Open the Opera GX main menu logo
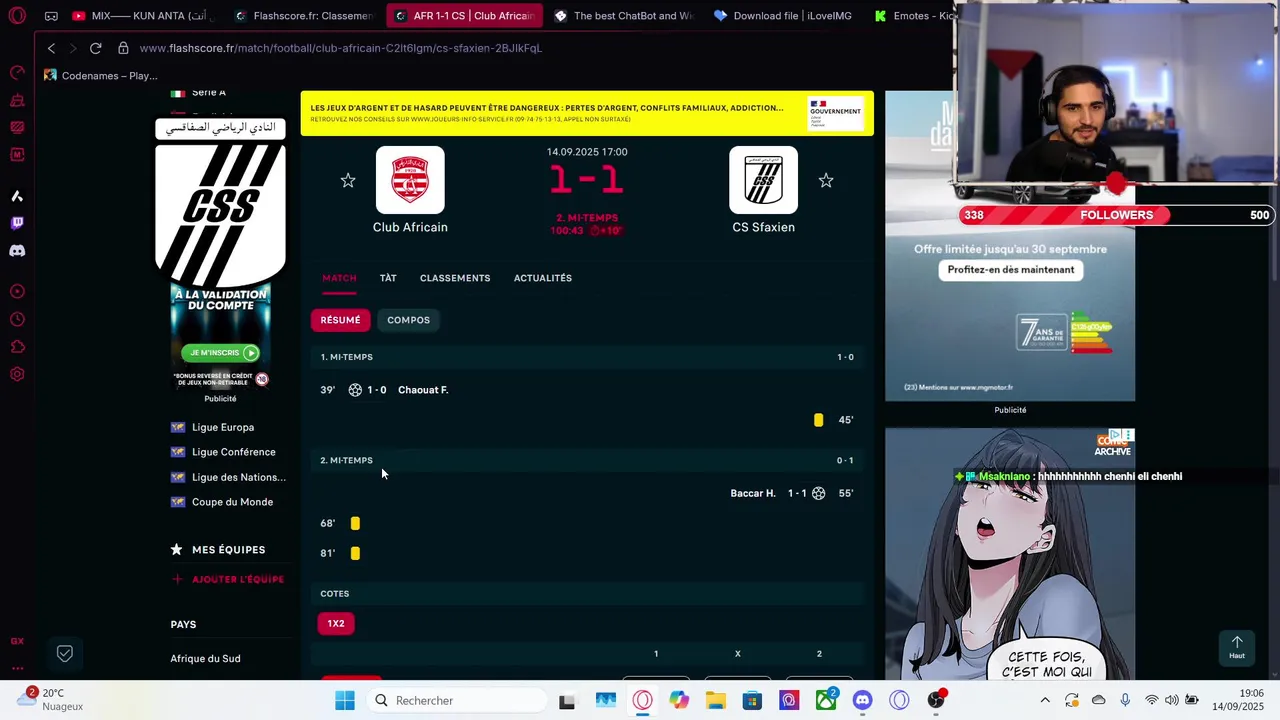The width and height of the screenshot is (1280, 720). tap(17, 16)
